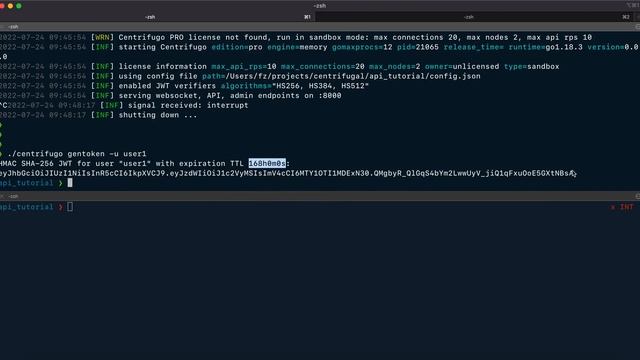Click 'owner=unlicensed' in the license information line
The width and height of the screenshot is (640, 360).
pos(462,66)
